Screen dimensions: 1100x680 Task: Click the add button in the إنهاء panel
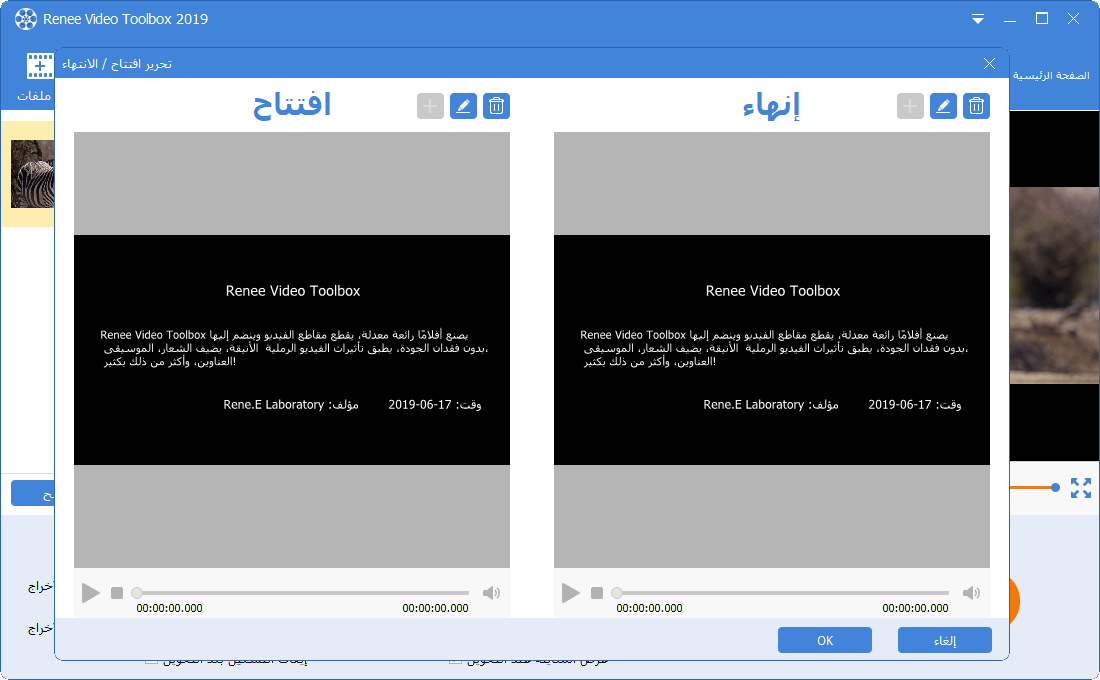coord(910,106)
